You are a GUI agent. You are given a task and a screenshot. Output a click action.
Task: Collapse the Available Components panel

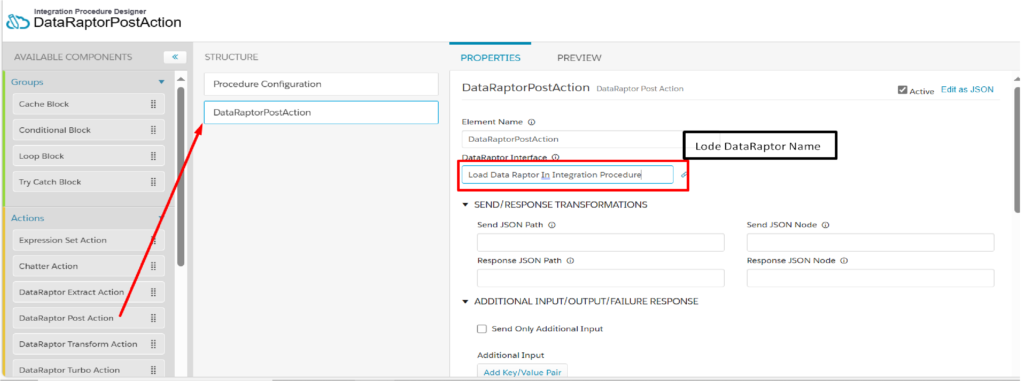pos(174,58)
